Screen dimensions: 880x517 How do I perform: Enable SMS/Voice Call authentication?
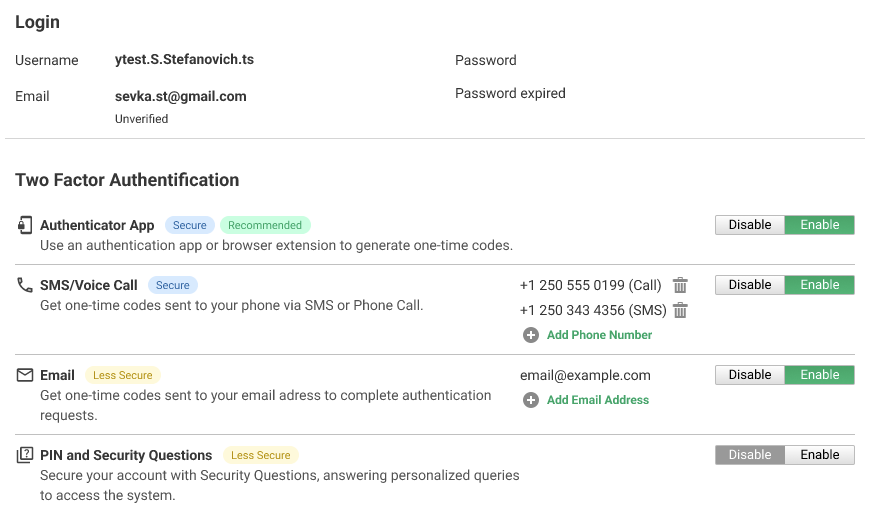click(x=819, y=285)
